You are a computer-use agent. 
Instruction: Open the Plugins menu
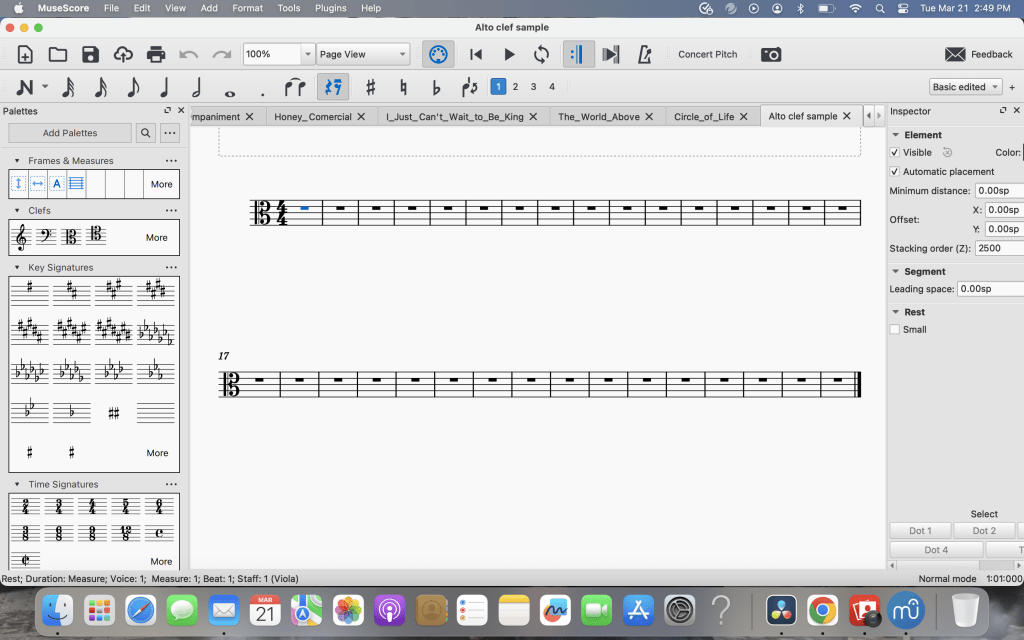(x=332, y=8)
